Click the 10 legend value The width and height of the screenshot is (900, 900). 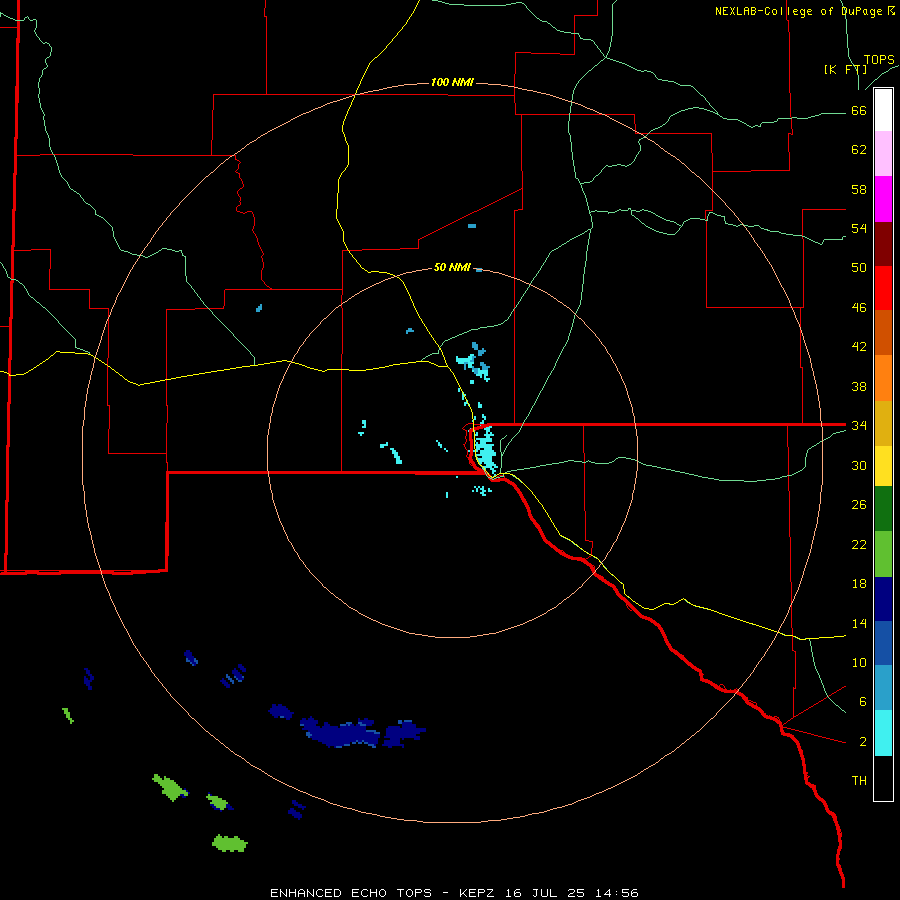click(x=859, y=662)
